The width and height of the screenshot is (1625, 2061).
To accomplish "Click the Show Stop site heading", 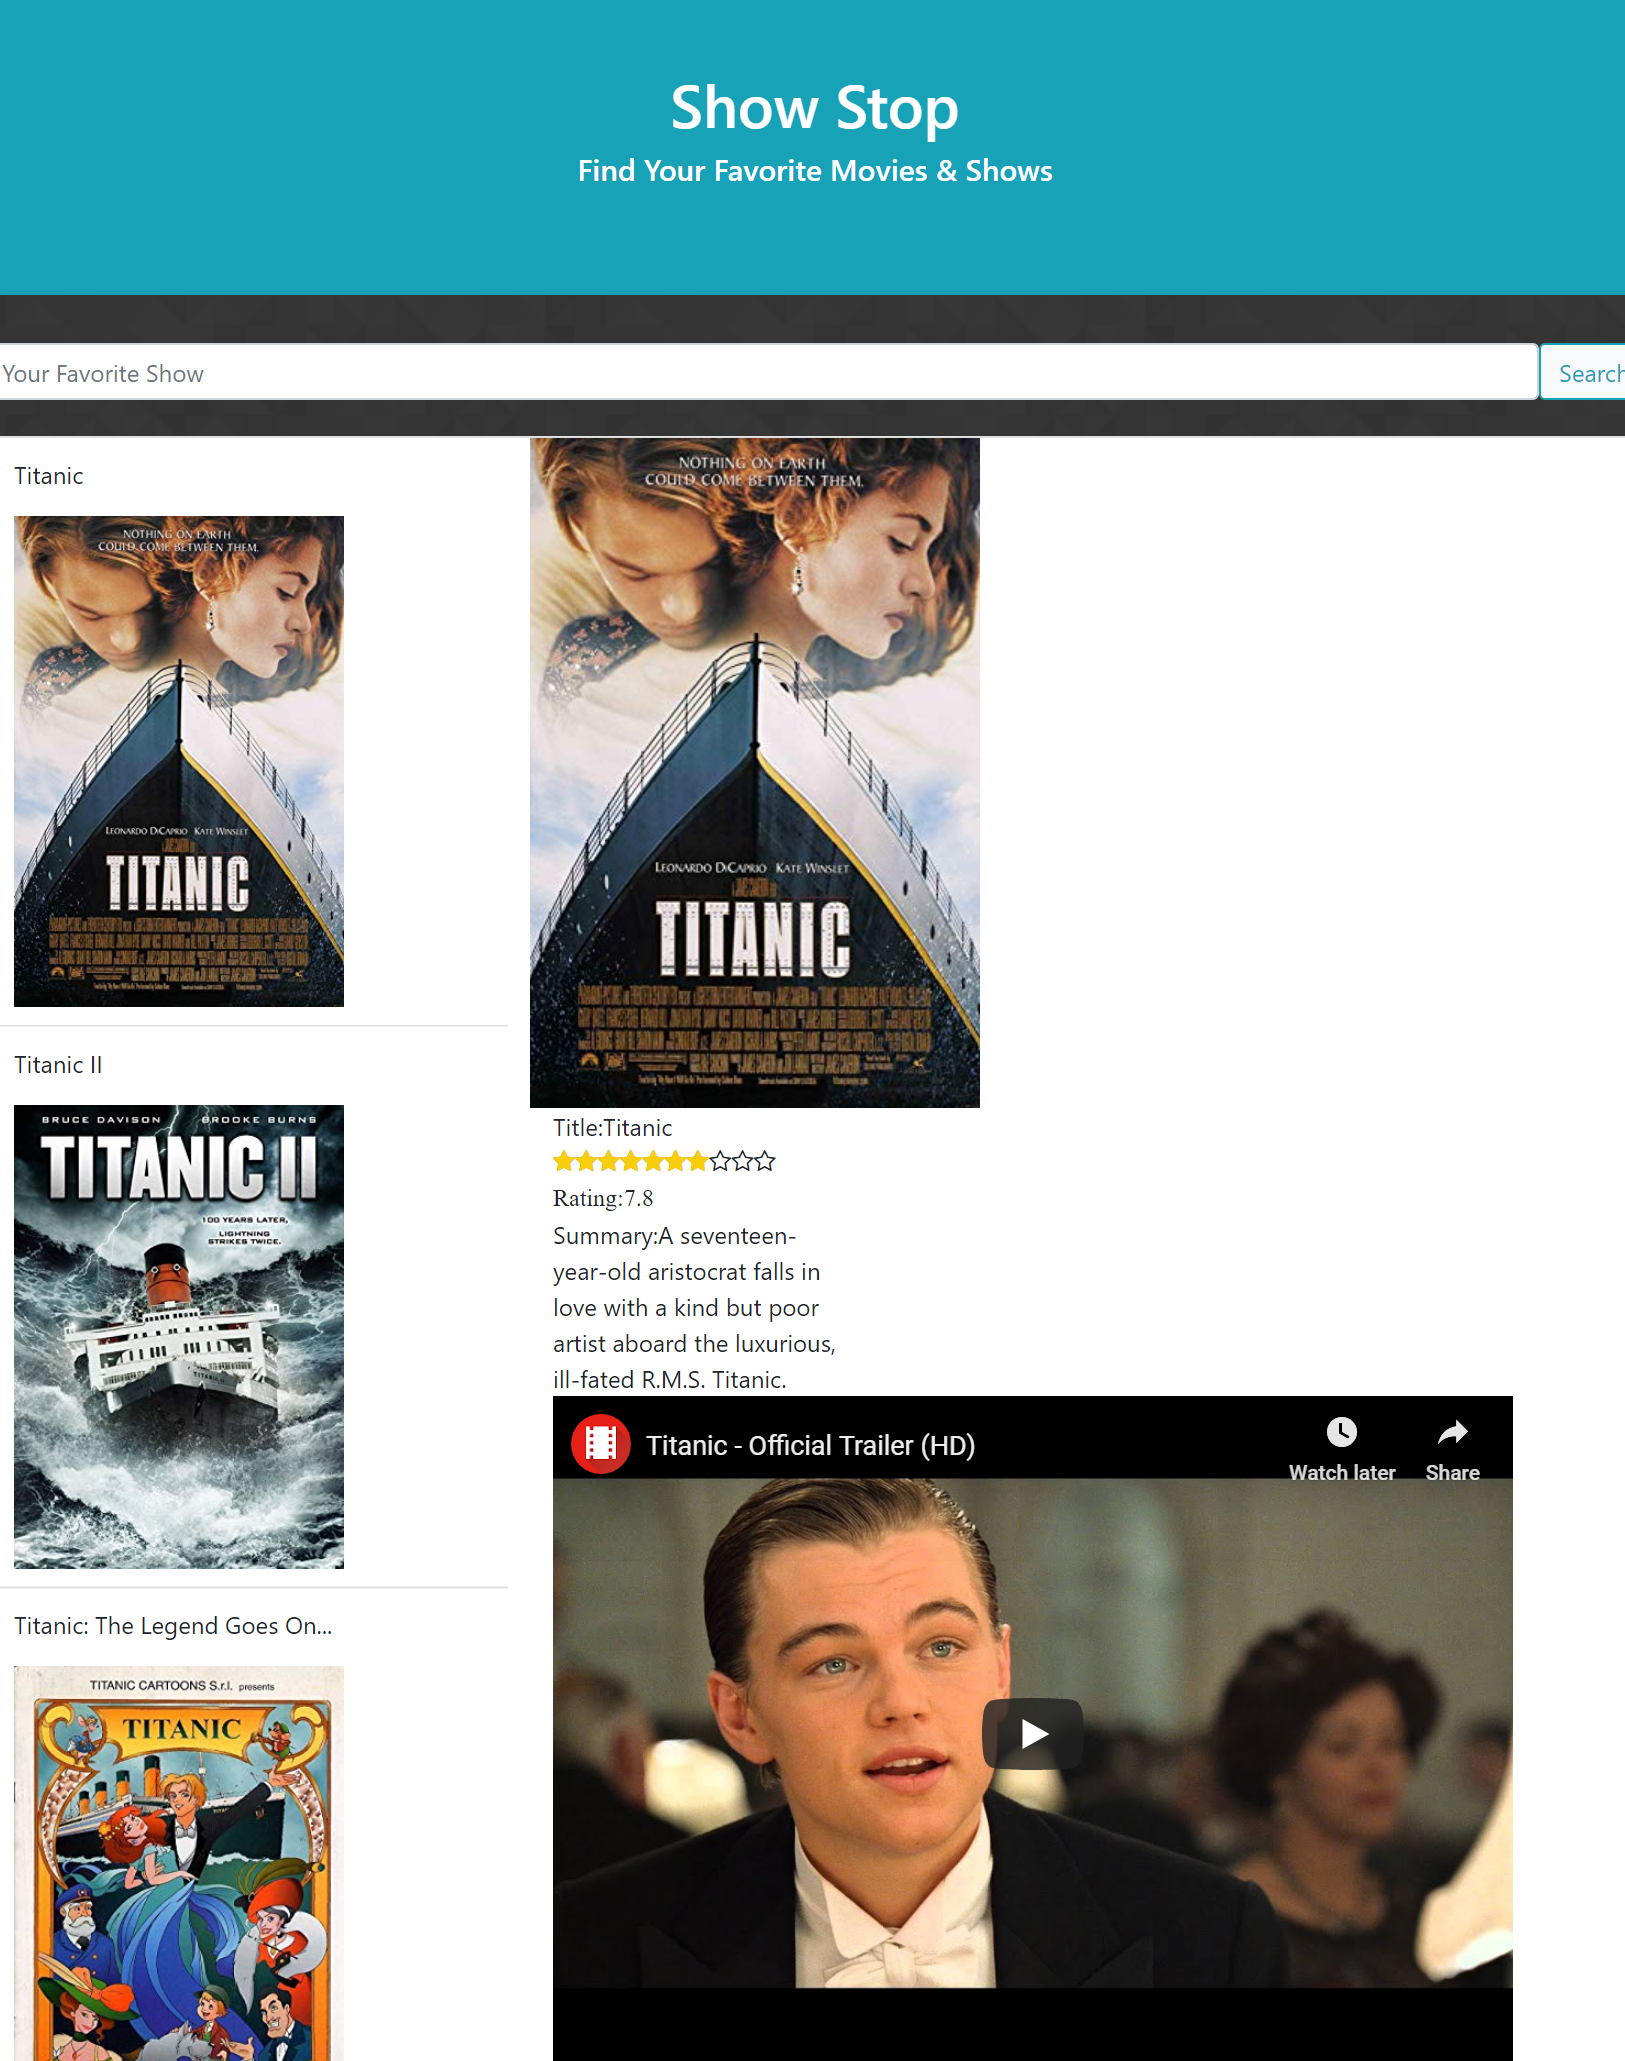I will (x=814, y=107).
